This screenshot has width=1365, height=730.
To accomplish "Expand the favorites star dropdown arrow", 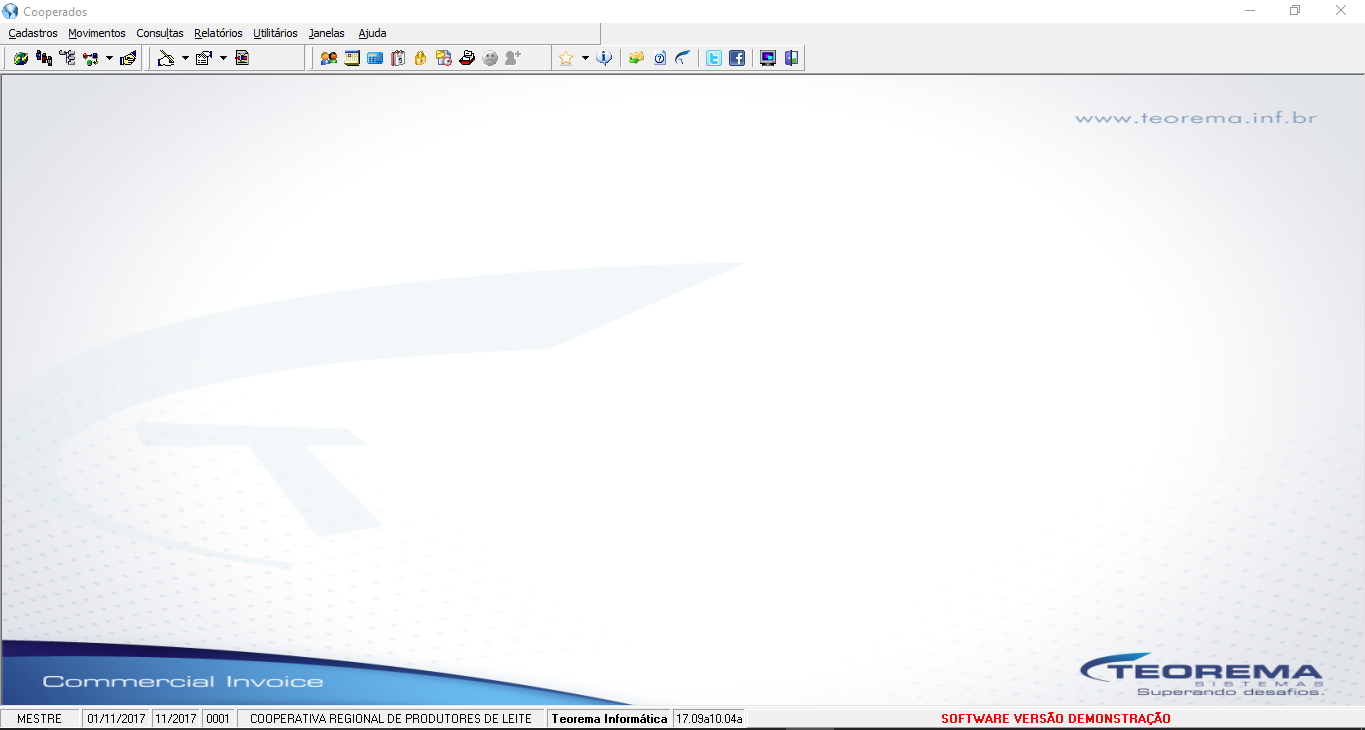I will (x=585, y=58).
